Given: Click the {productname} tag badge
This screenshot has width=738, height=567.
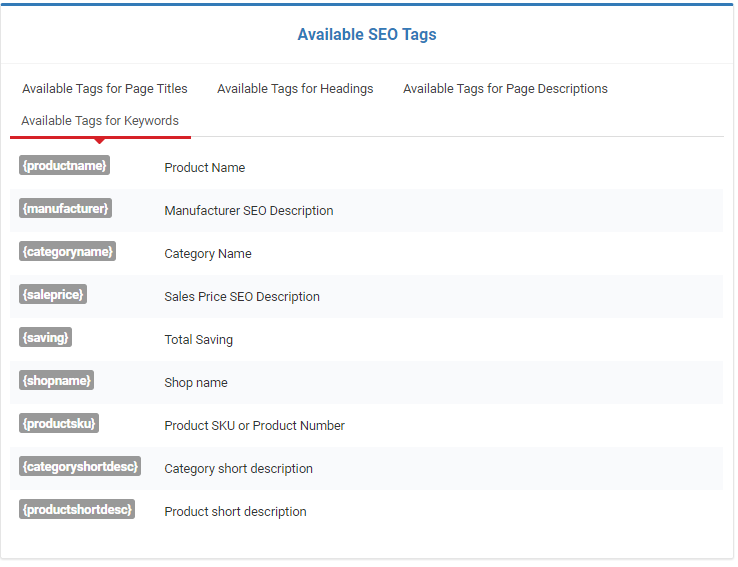Looking at the screenshot, I should pyautogui.click(x=64, y=165).
